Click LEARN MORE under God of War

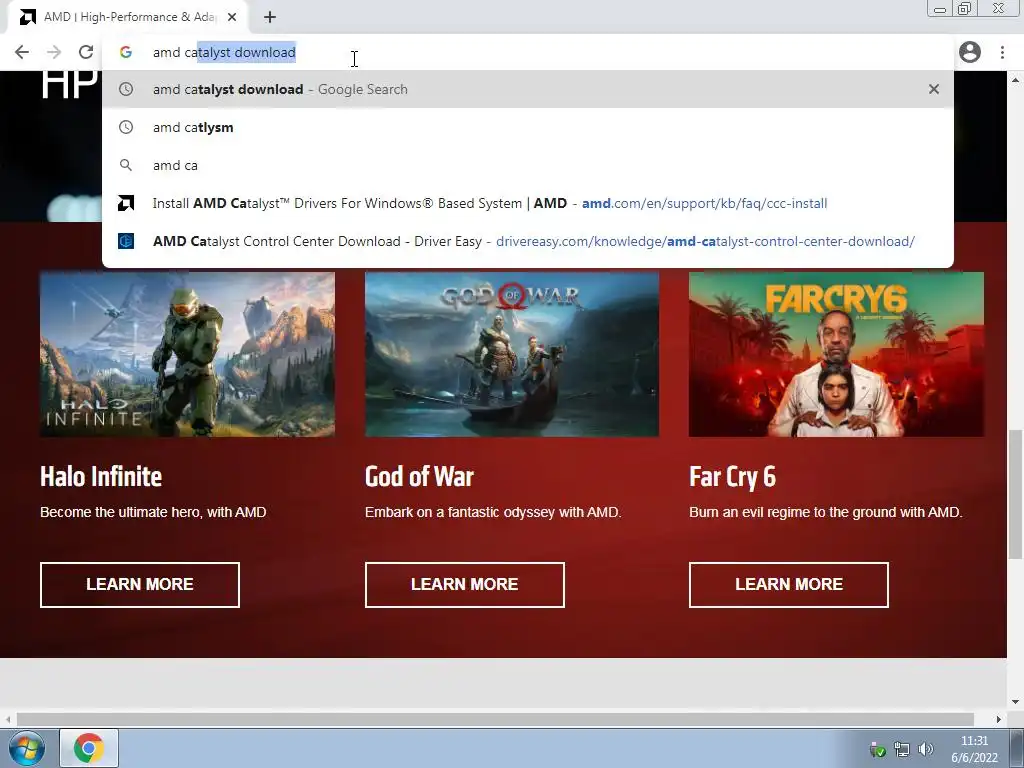point(465,584)
